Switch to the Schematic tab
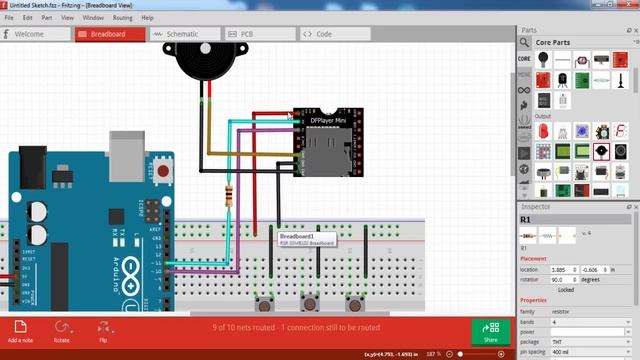Screen dimensions: 640x360 (185, 34)
